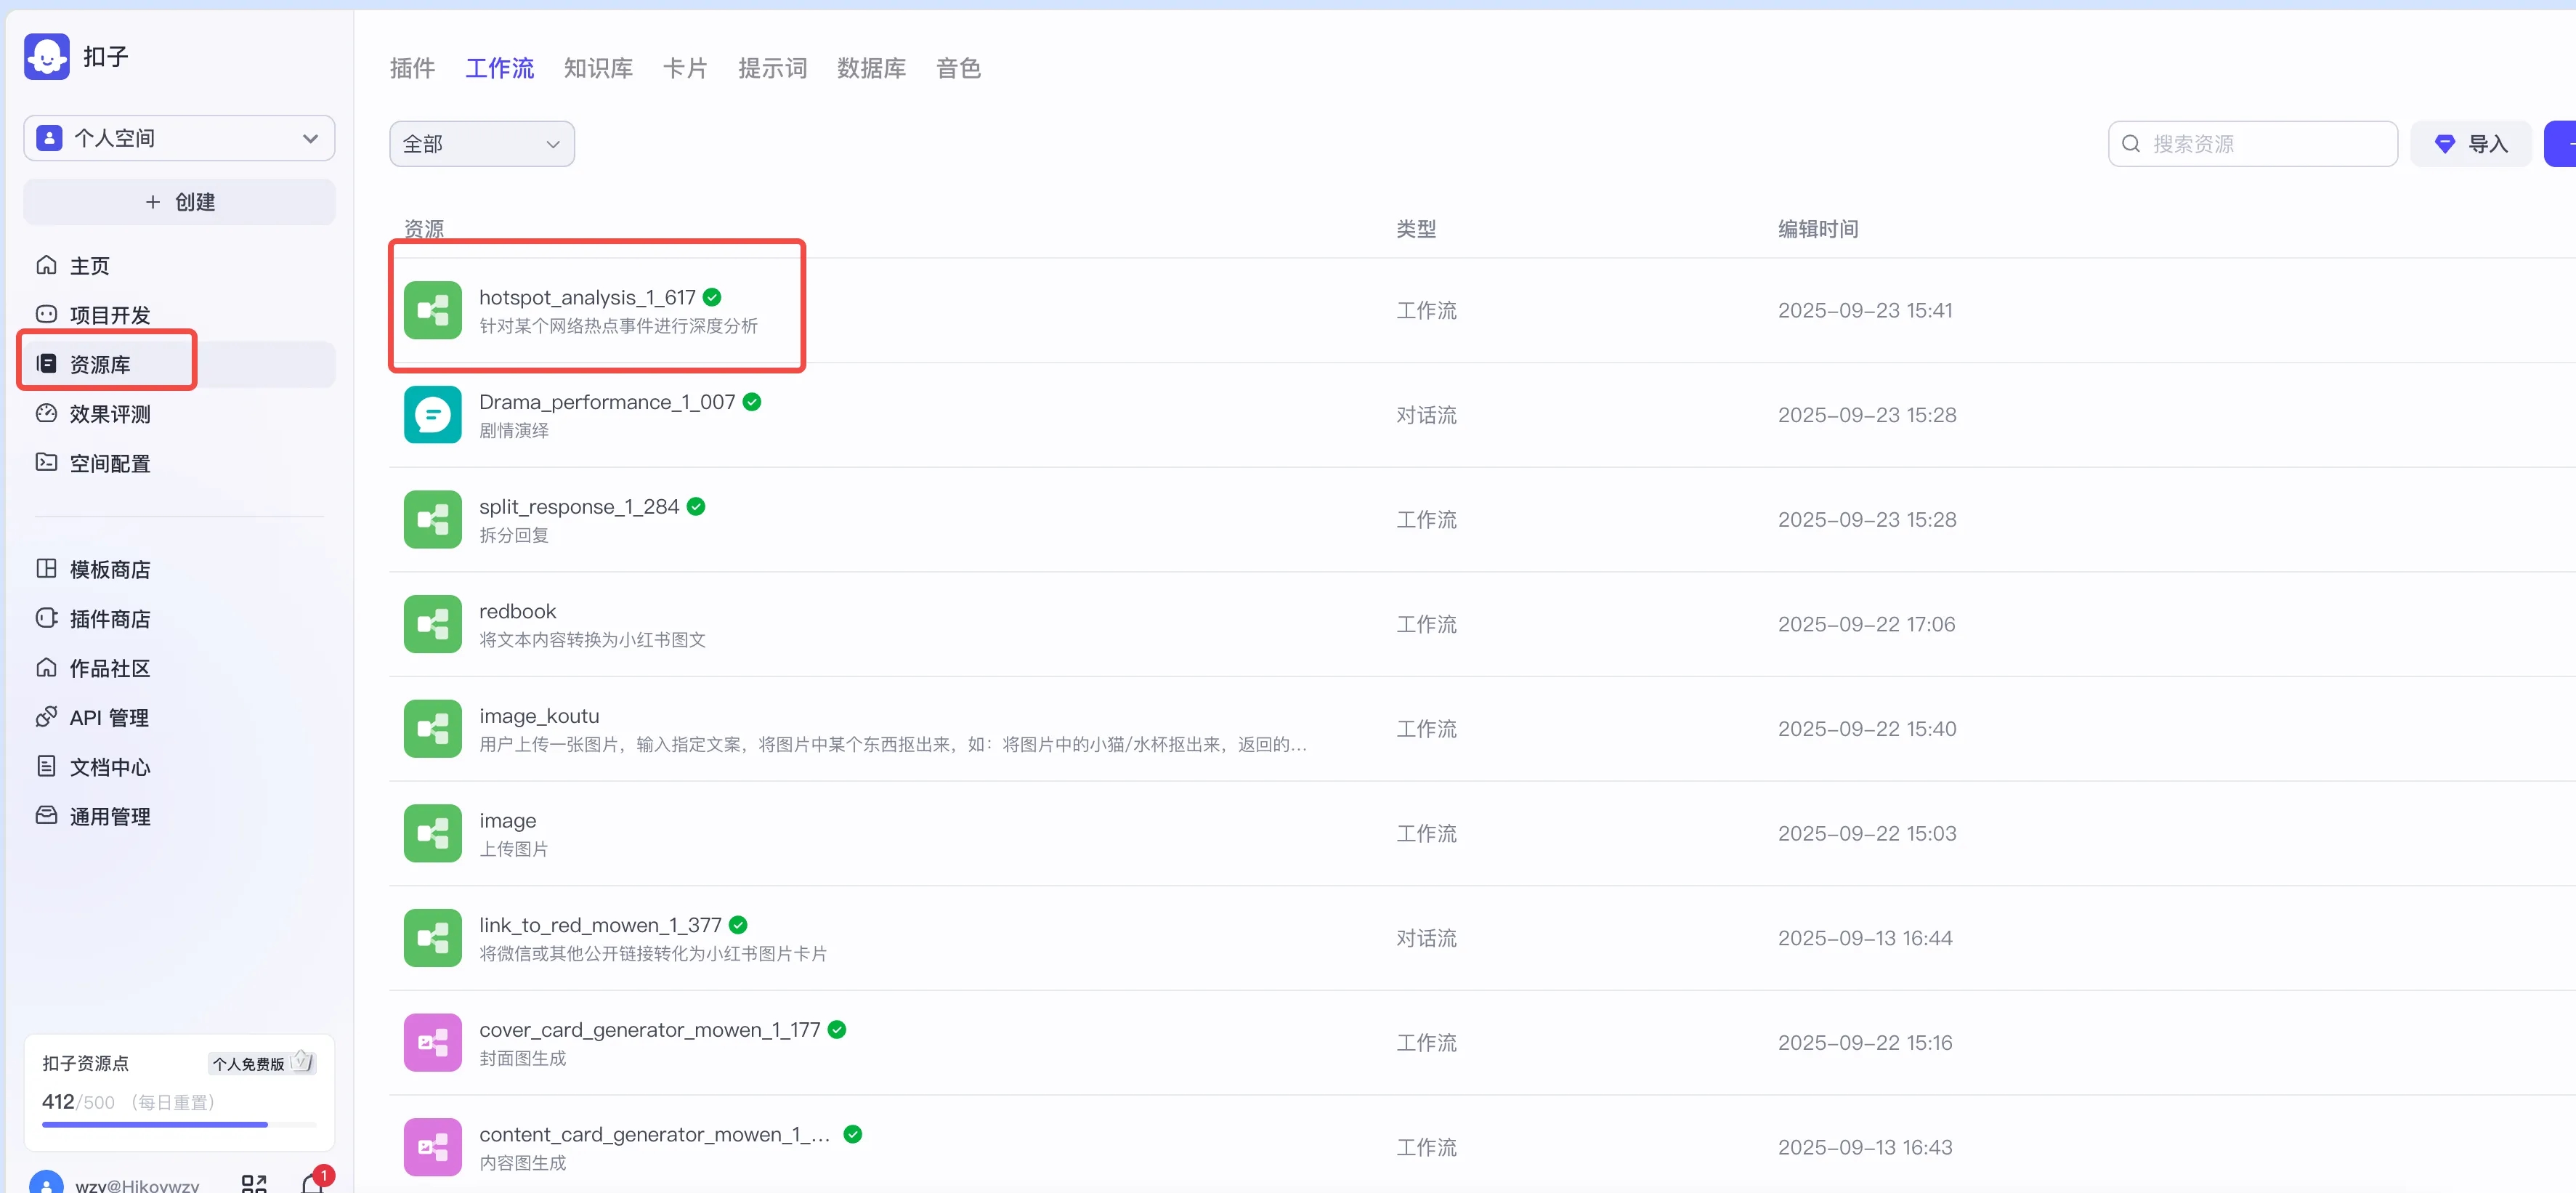Switch to the 数据库 tab
Screen dimensions: 2576x1193
click(870, 68)
